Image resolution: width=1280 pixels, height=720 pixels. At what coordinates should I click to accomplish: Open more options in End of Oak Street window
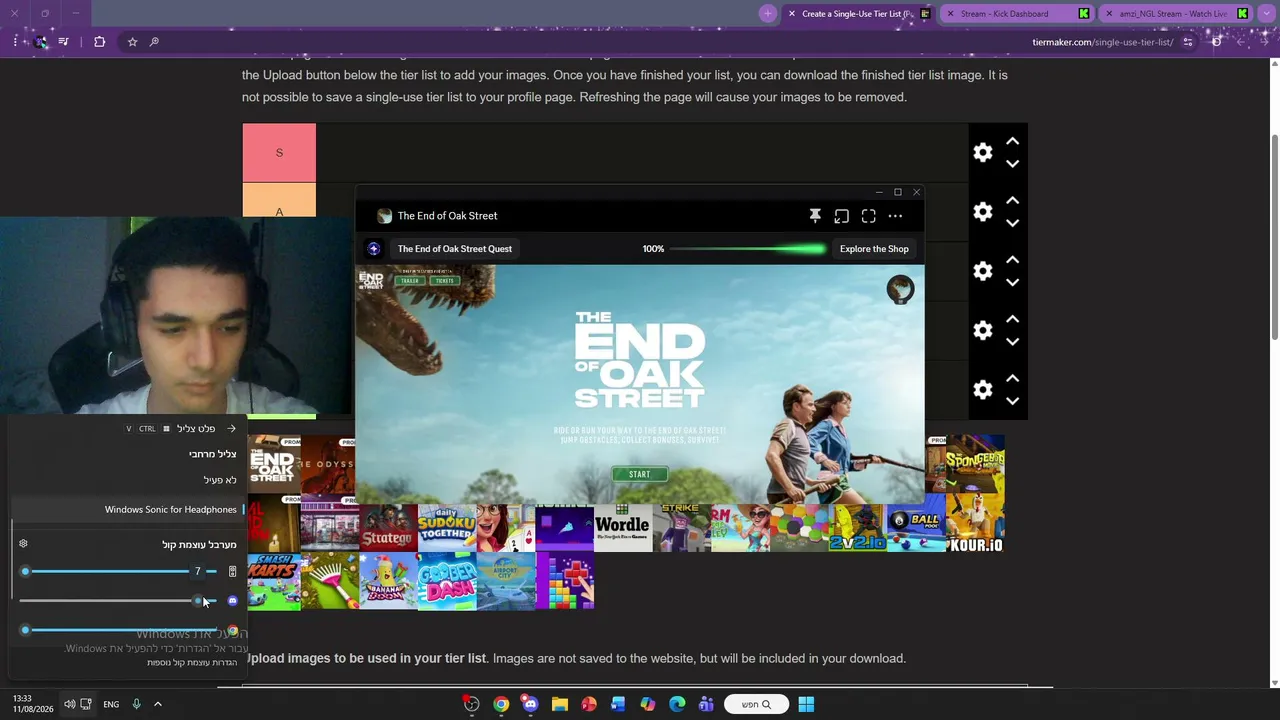(895, 216)
